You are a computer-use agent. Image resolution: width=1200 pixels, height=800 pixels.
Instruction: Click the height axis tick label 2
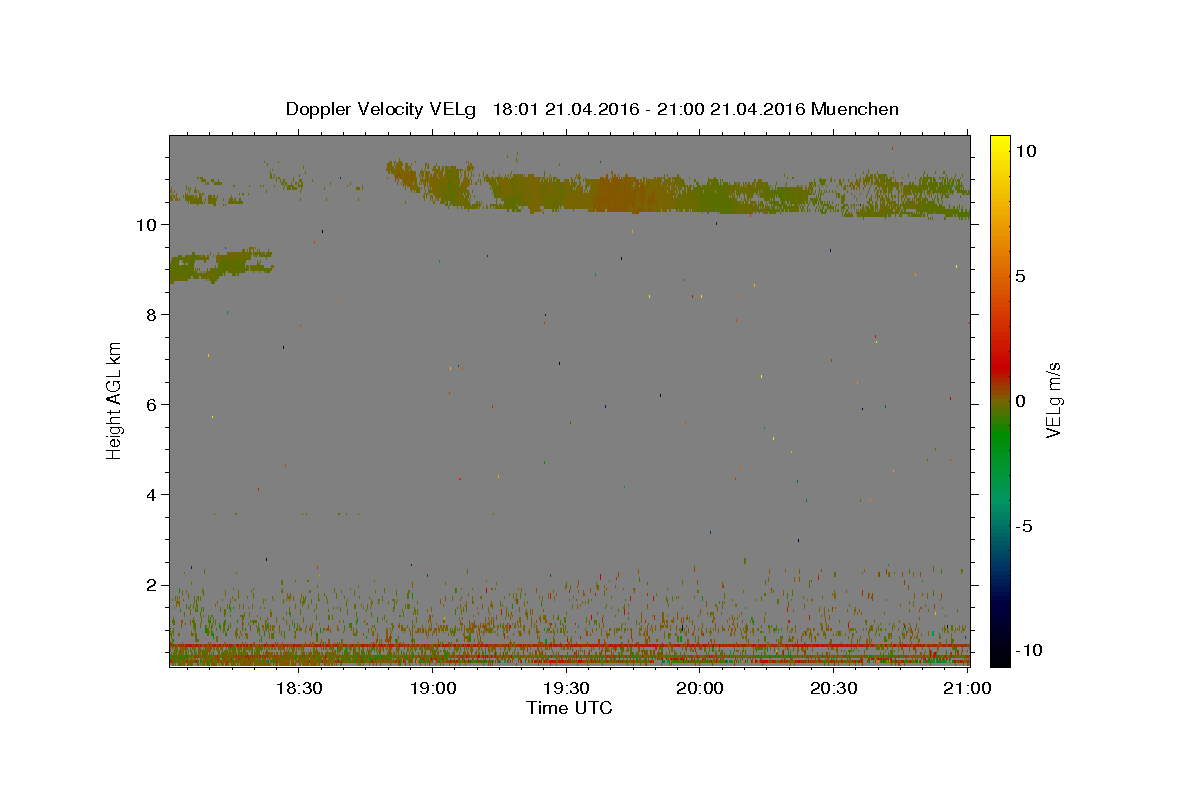click(x=151, y=585)
